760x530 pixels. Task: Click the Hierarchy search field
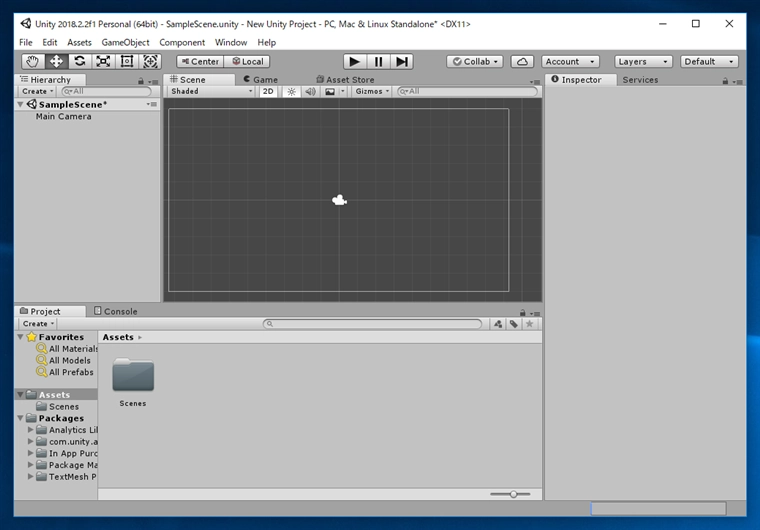(x=107, y=91)
